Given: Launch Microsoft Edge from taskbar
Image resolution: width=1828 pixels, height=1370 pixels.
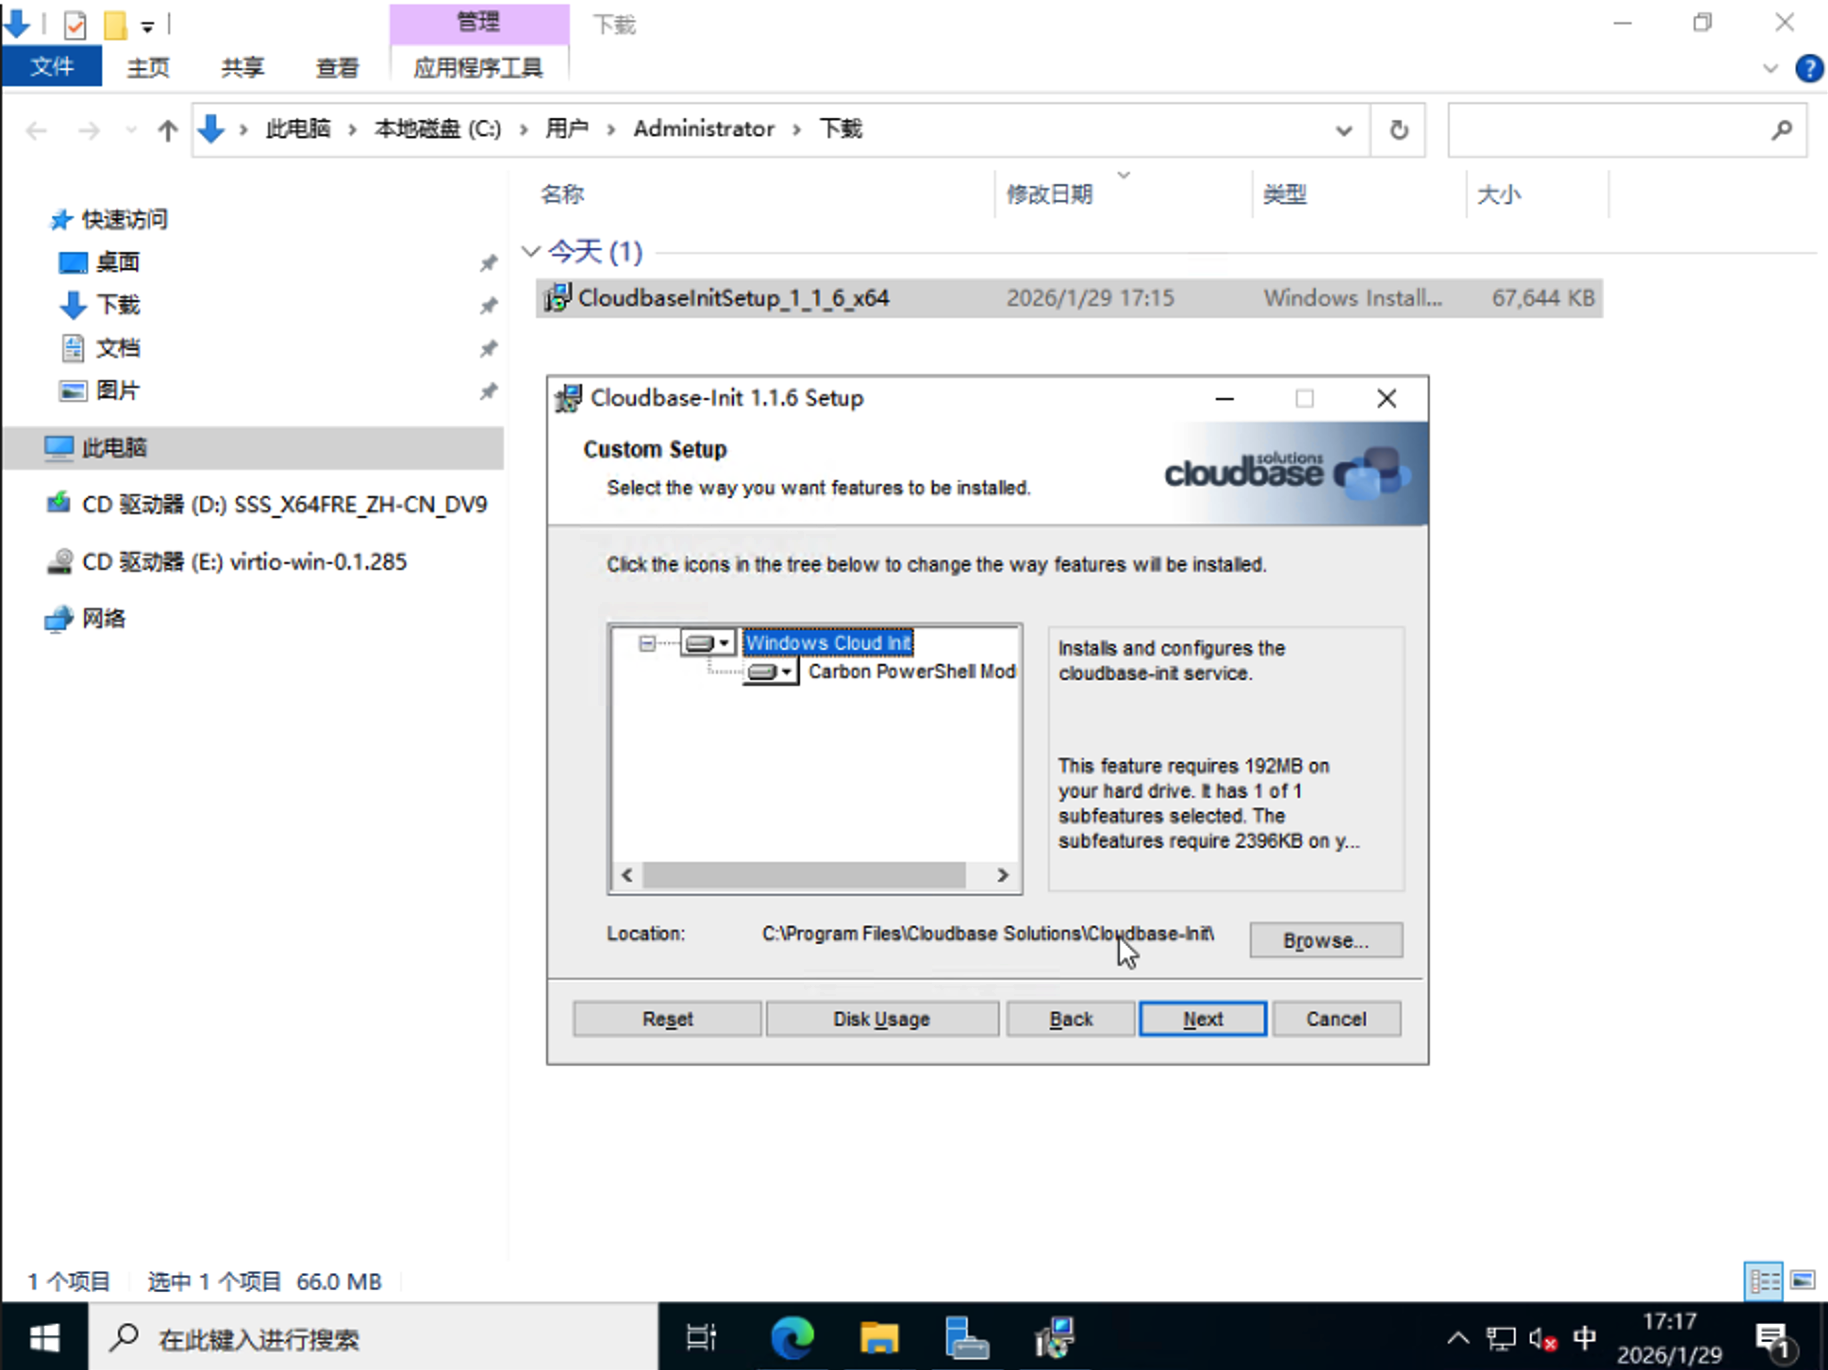Looking at the screenshot, I should 792,1337.
